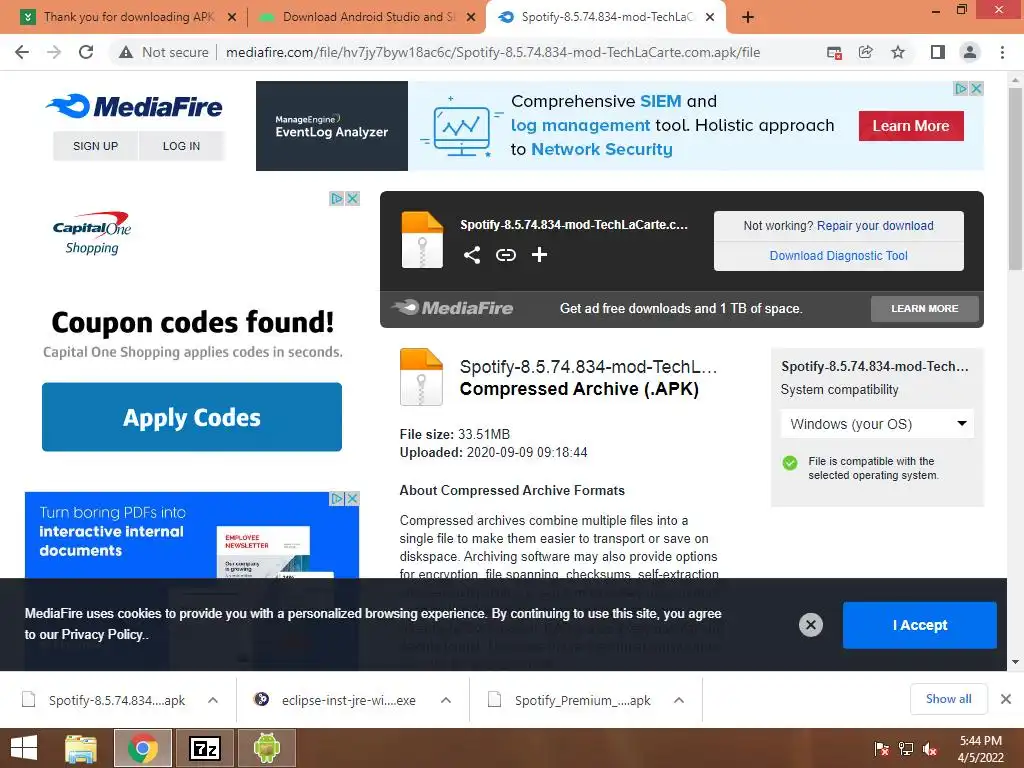The width and height of the screenshot is (1024, 768).
Task: Click Learn More on SIEM ad
Action: tap(911, 126)
